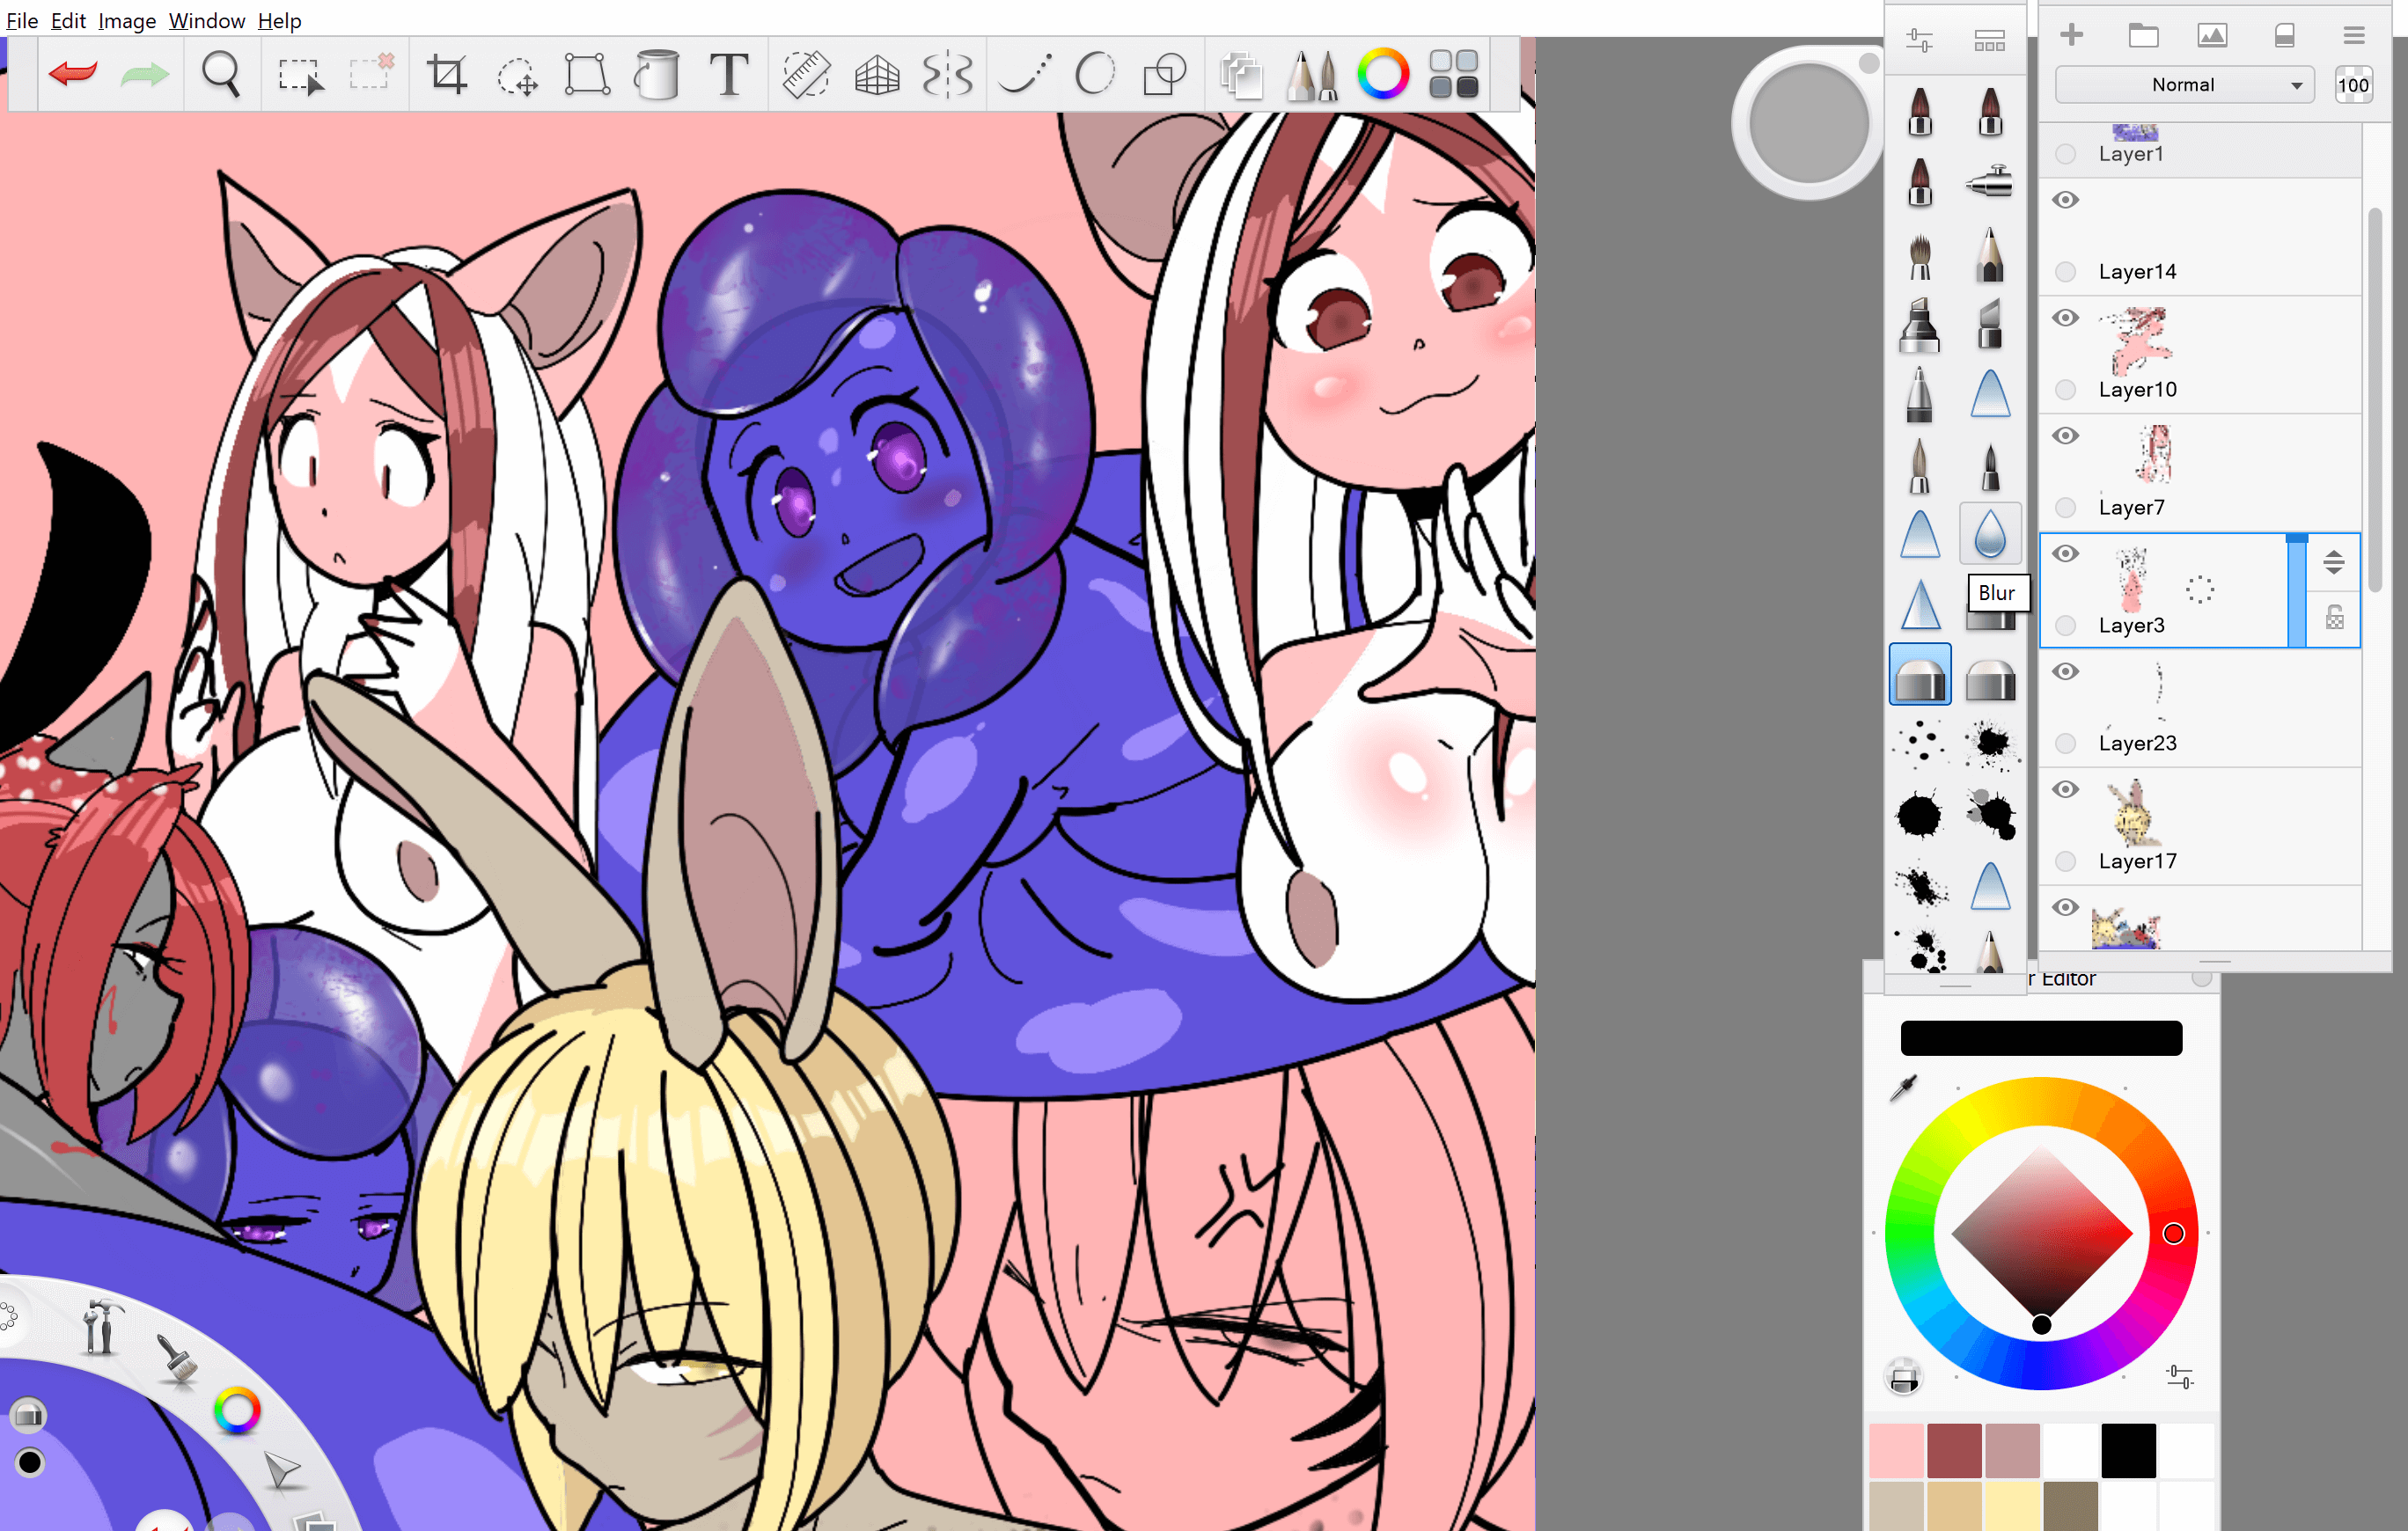Open the layer panel hamburger menu
Viewport: 2408px width, 1531px height.
point(2353,36)
